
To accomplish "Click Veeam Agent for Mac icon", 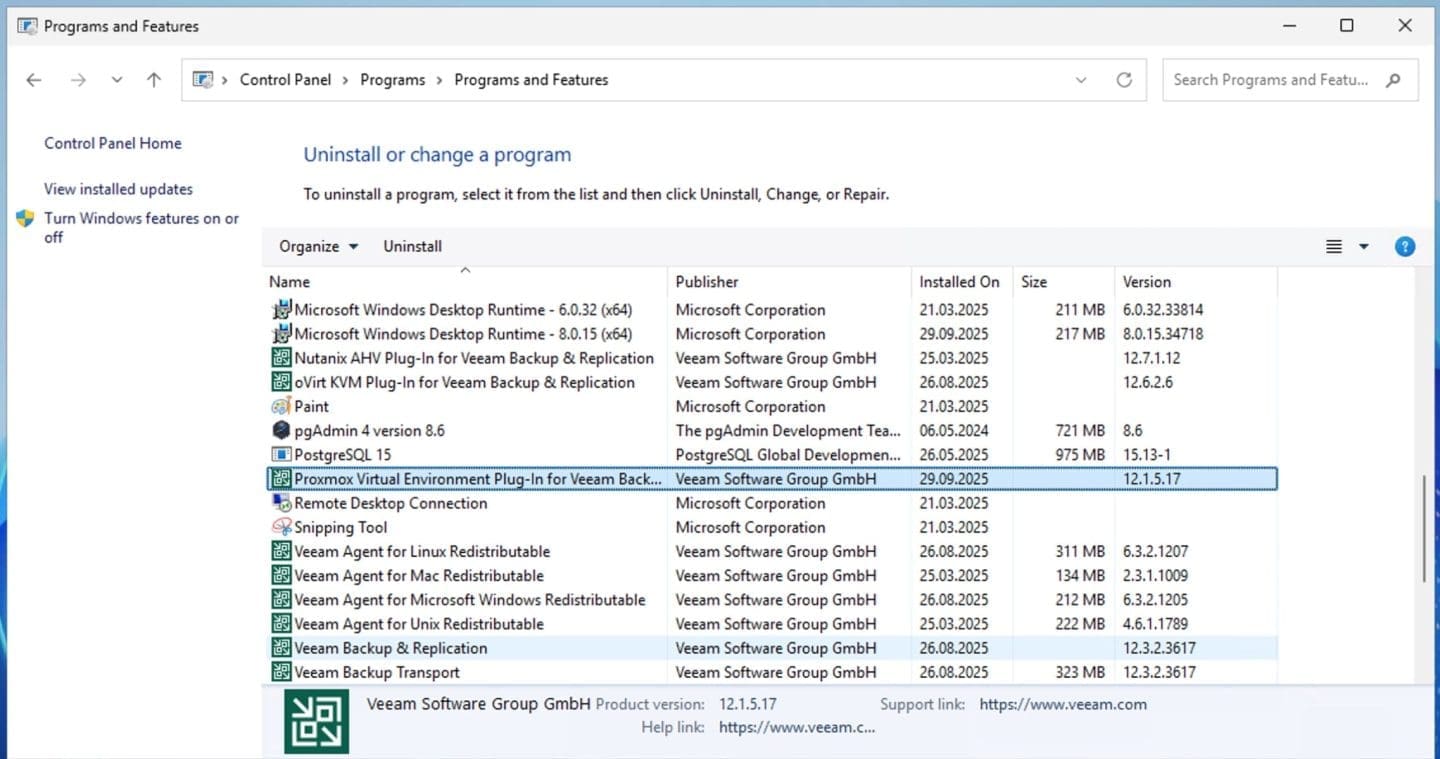I will tap(281, 576).
